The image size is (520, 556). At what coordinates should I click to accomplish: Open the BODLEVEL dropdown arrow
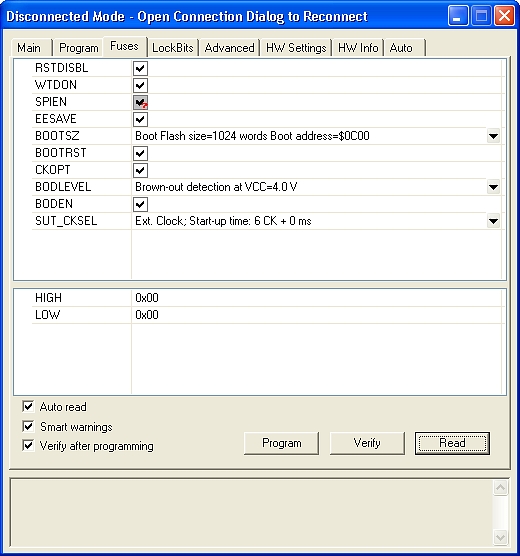tap(493, 187)
